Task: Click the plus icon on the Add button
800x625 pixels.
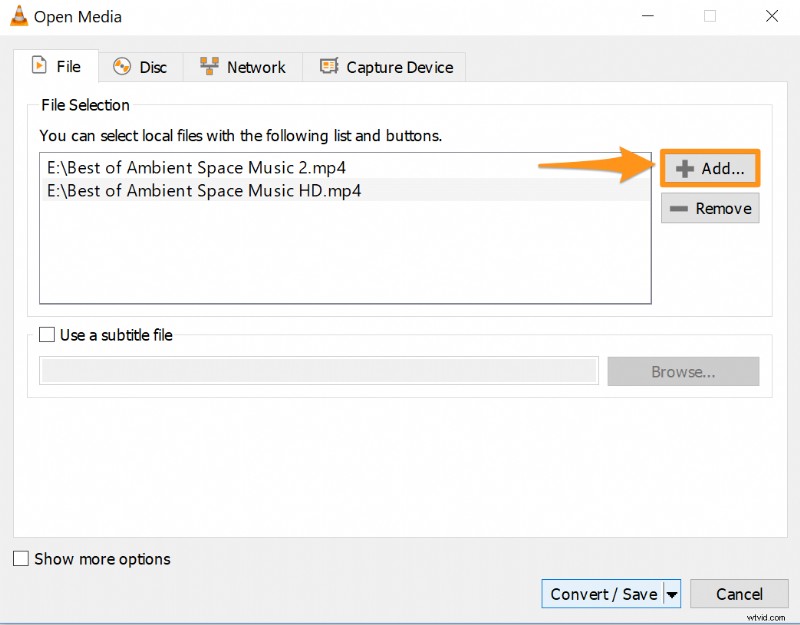Action: click(684, 168)
